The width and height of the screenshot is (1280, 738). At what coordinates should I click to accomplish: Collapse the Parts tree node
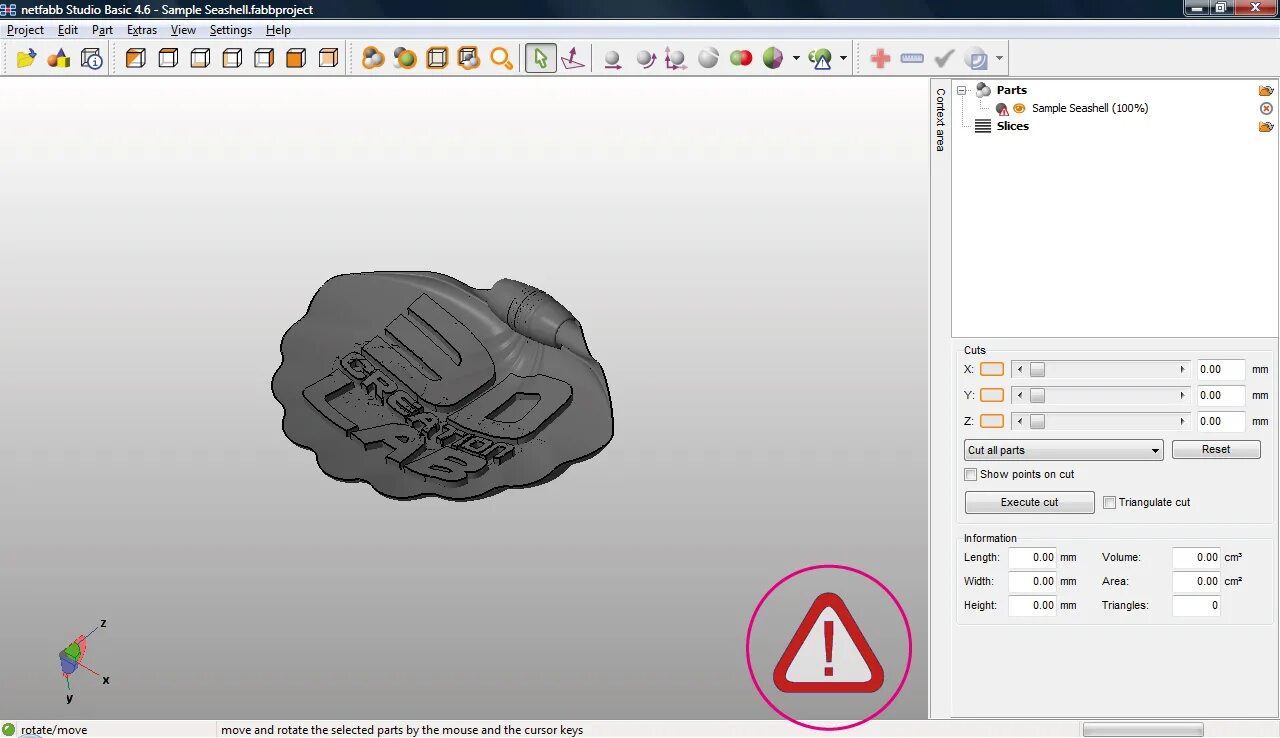(962, 90)
